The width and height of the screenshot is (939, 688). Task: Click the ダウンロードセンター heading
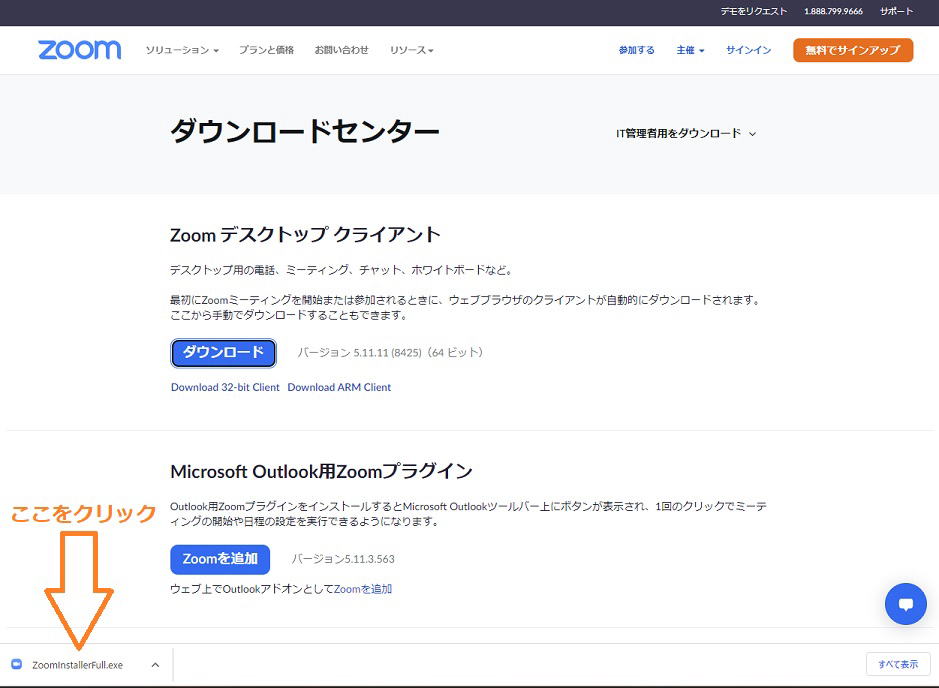305,131
